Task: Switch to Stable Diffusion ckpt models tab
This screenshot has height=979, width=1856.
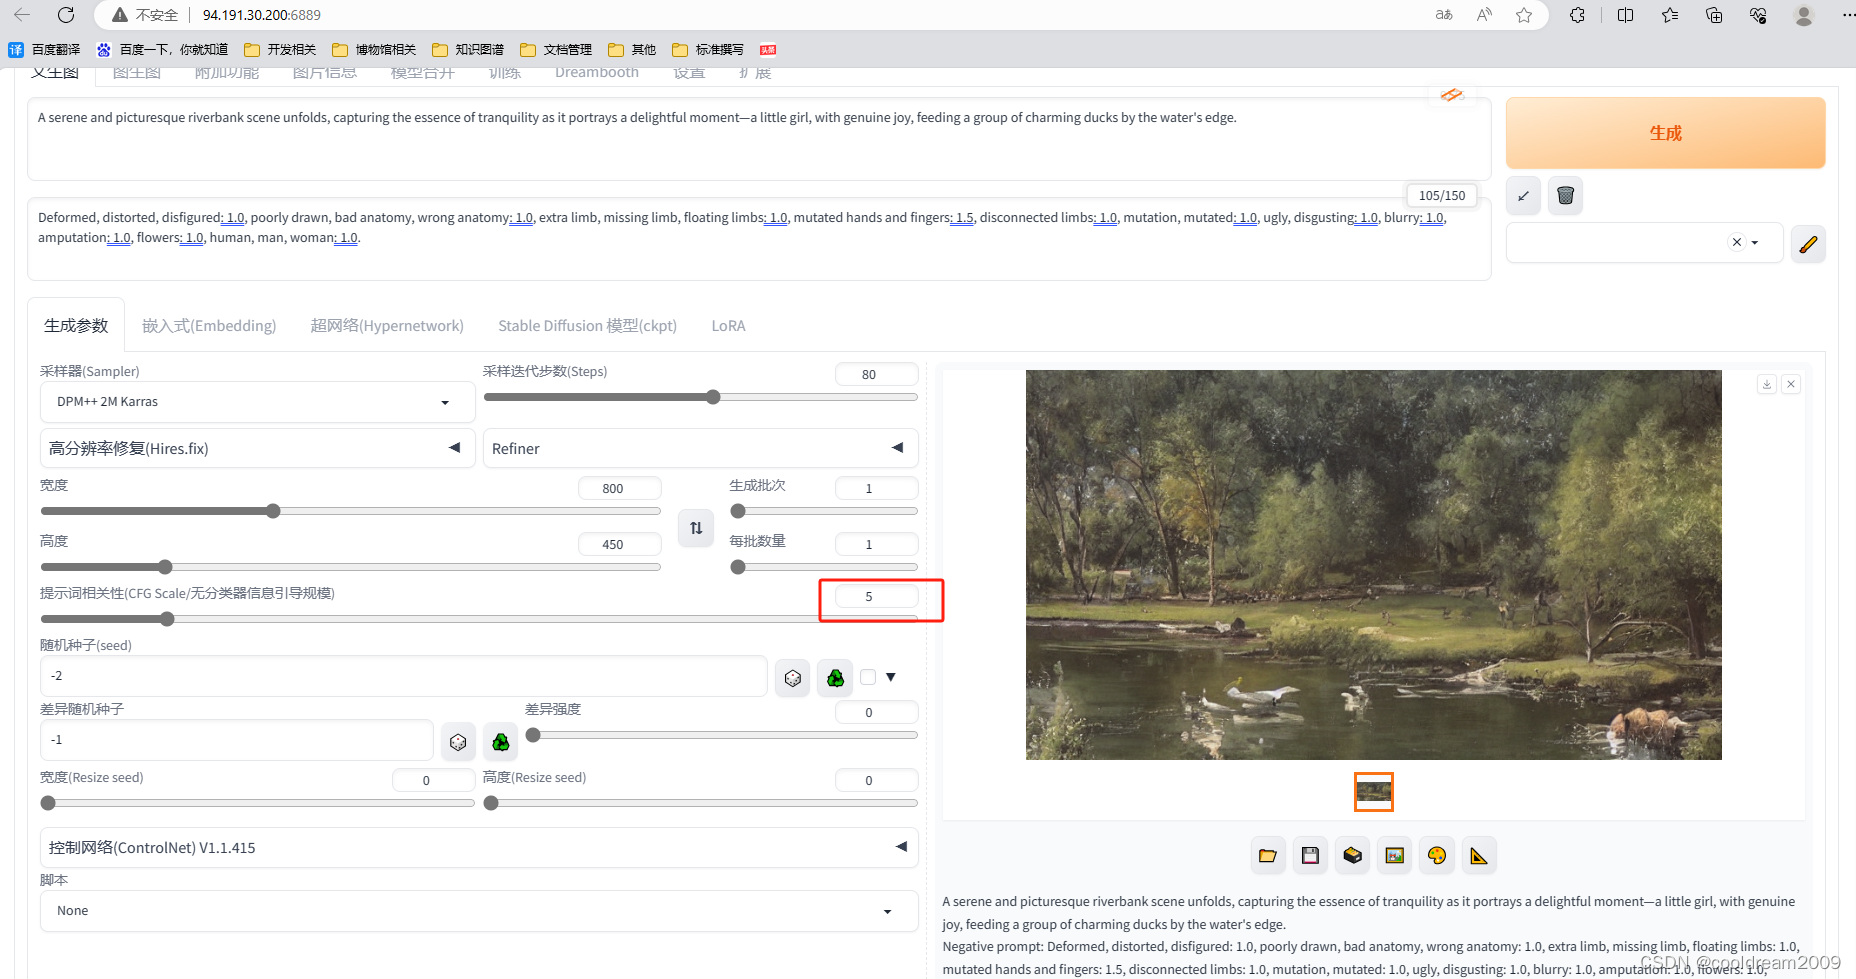Action: (588, 326)
